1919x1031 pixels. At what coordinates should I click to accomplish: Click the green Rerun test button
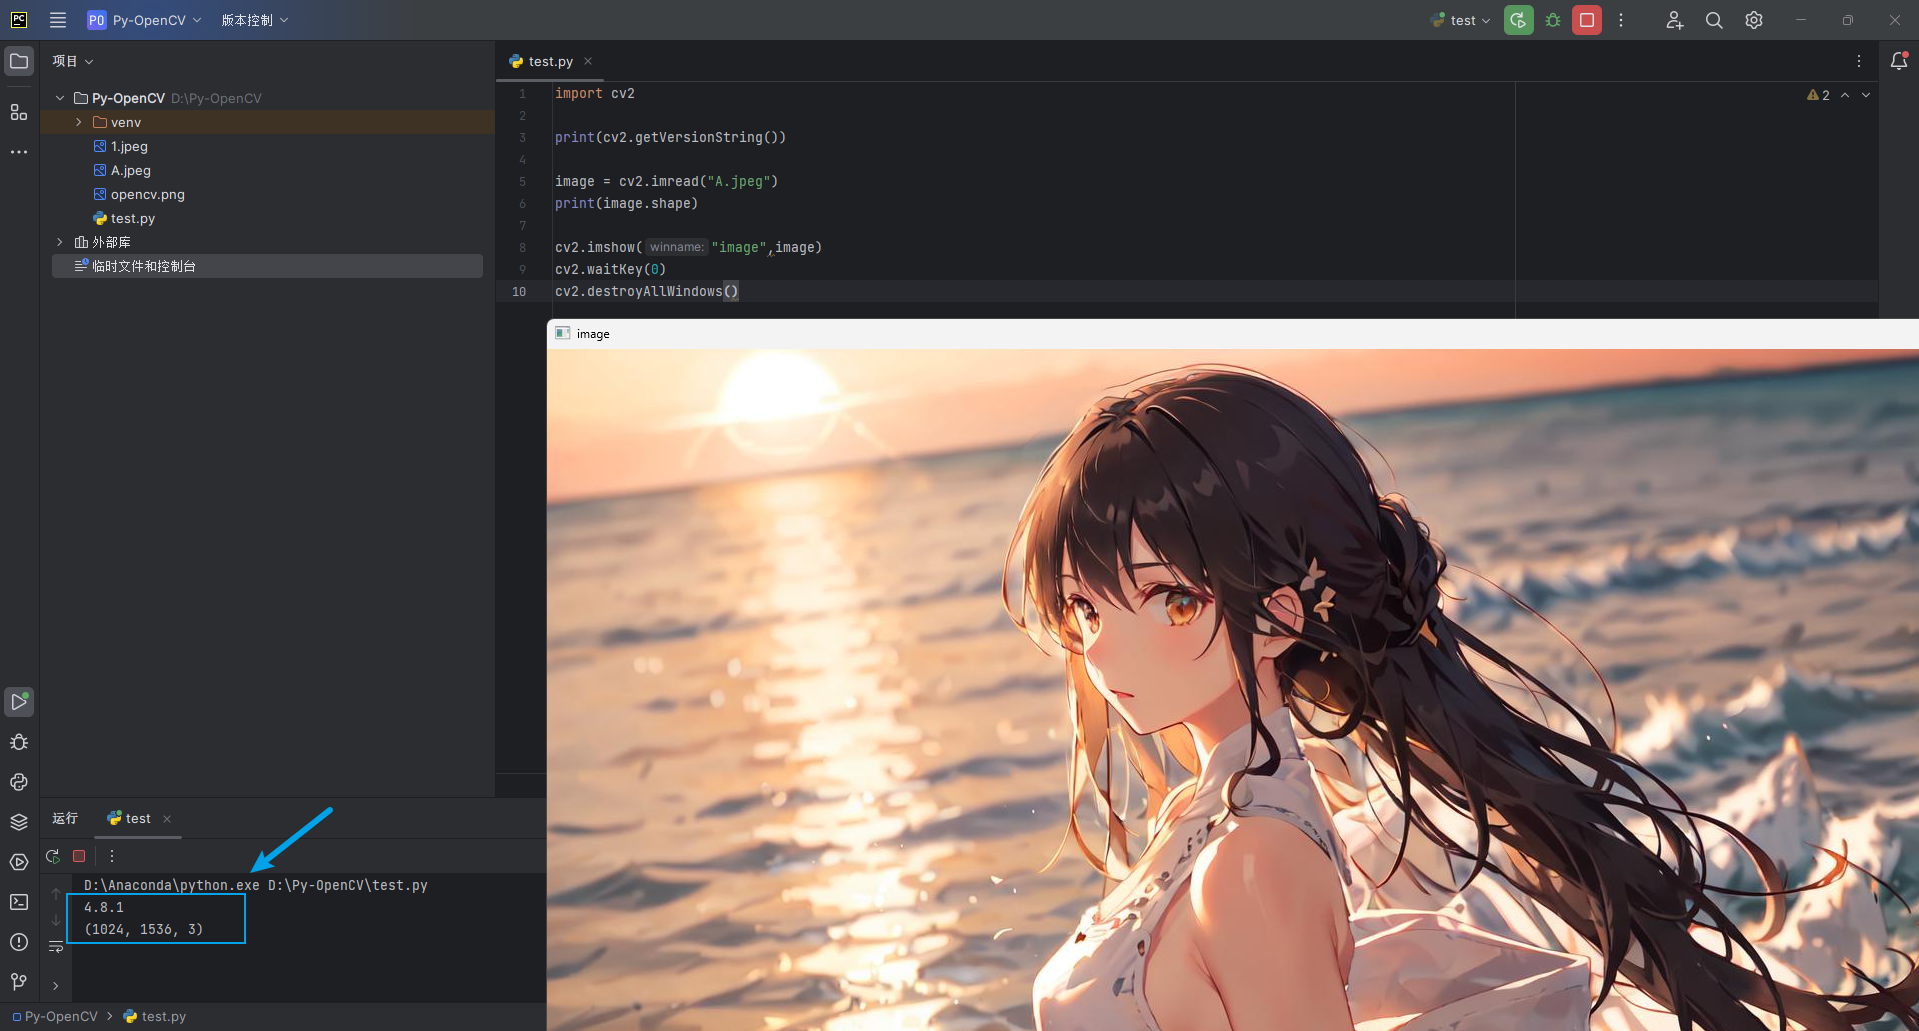[1518, 20]
